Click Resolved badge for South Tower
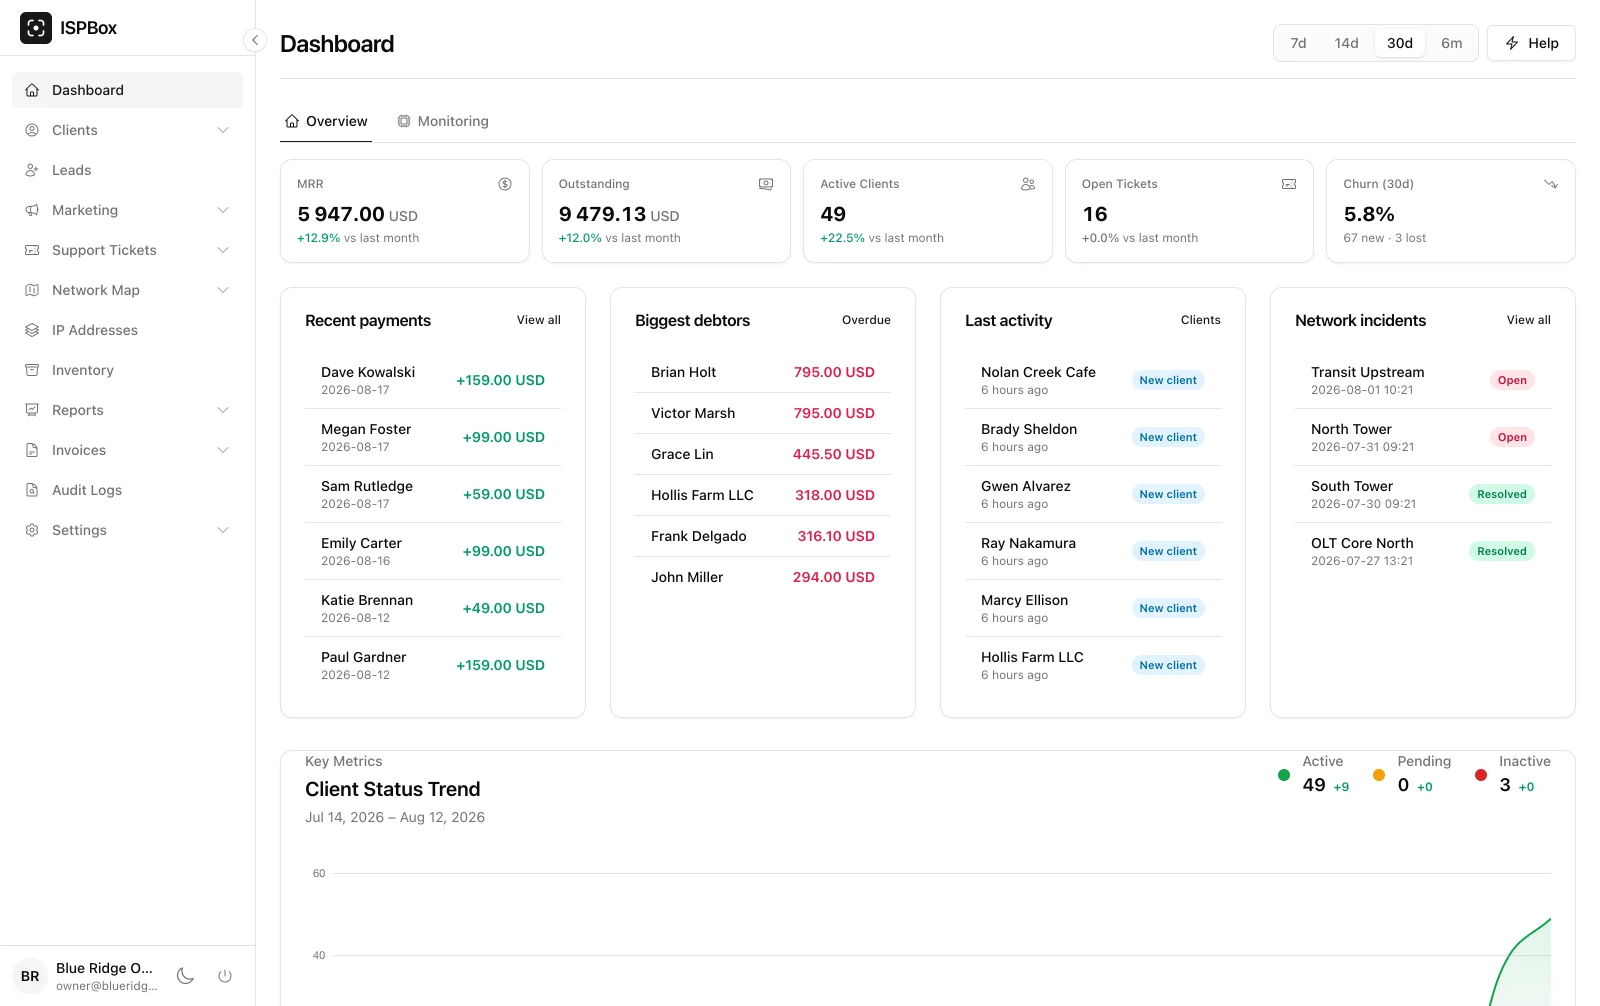Screen dimensions: 1600x1006 point(1502,494)
